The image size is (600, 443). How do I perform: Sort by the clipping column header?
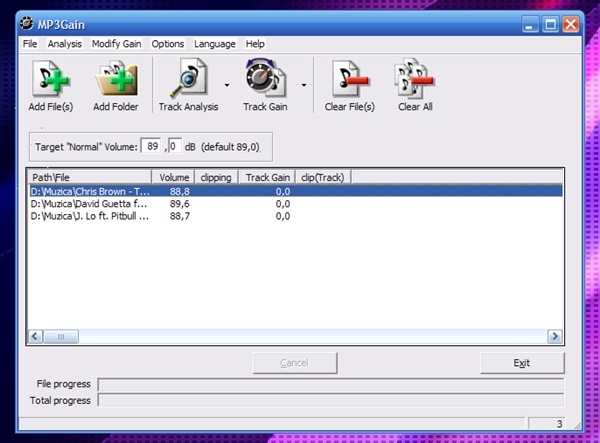tap(217, 178)
